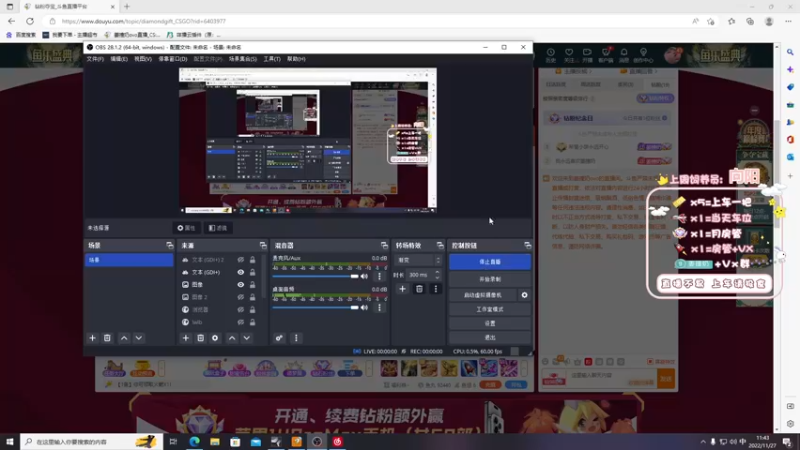Viewport: 800px width, 450px height.
Task: Add a new source with plus icon
Action: point(186,338)
